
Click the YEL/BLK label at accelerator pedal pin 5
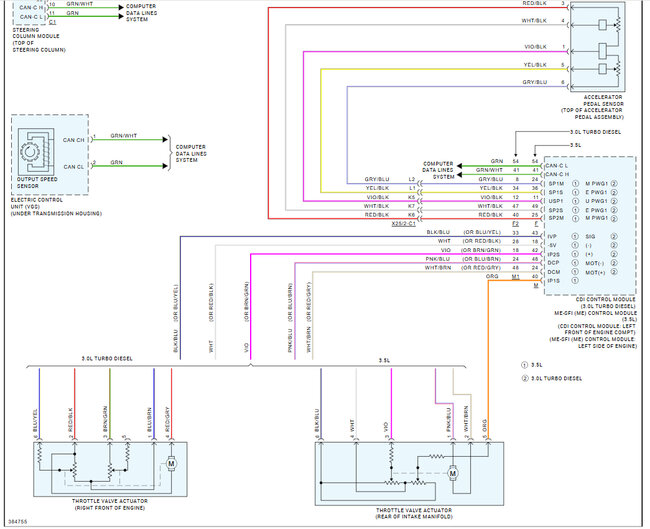[x=535, y=65]
